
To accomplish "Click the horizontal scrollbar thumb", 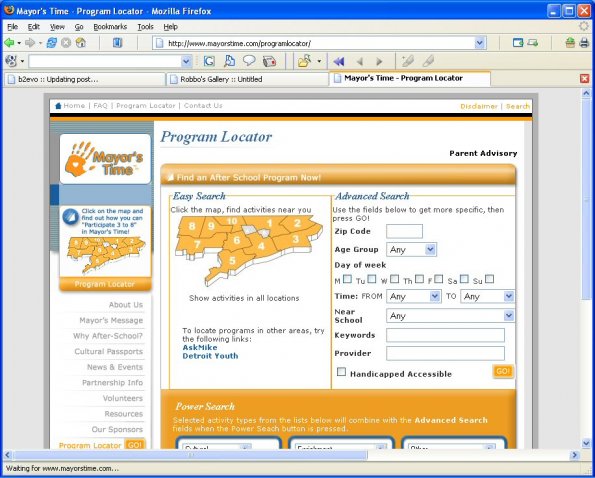I will (190, 454).
